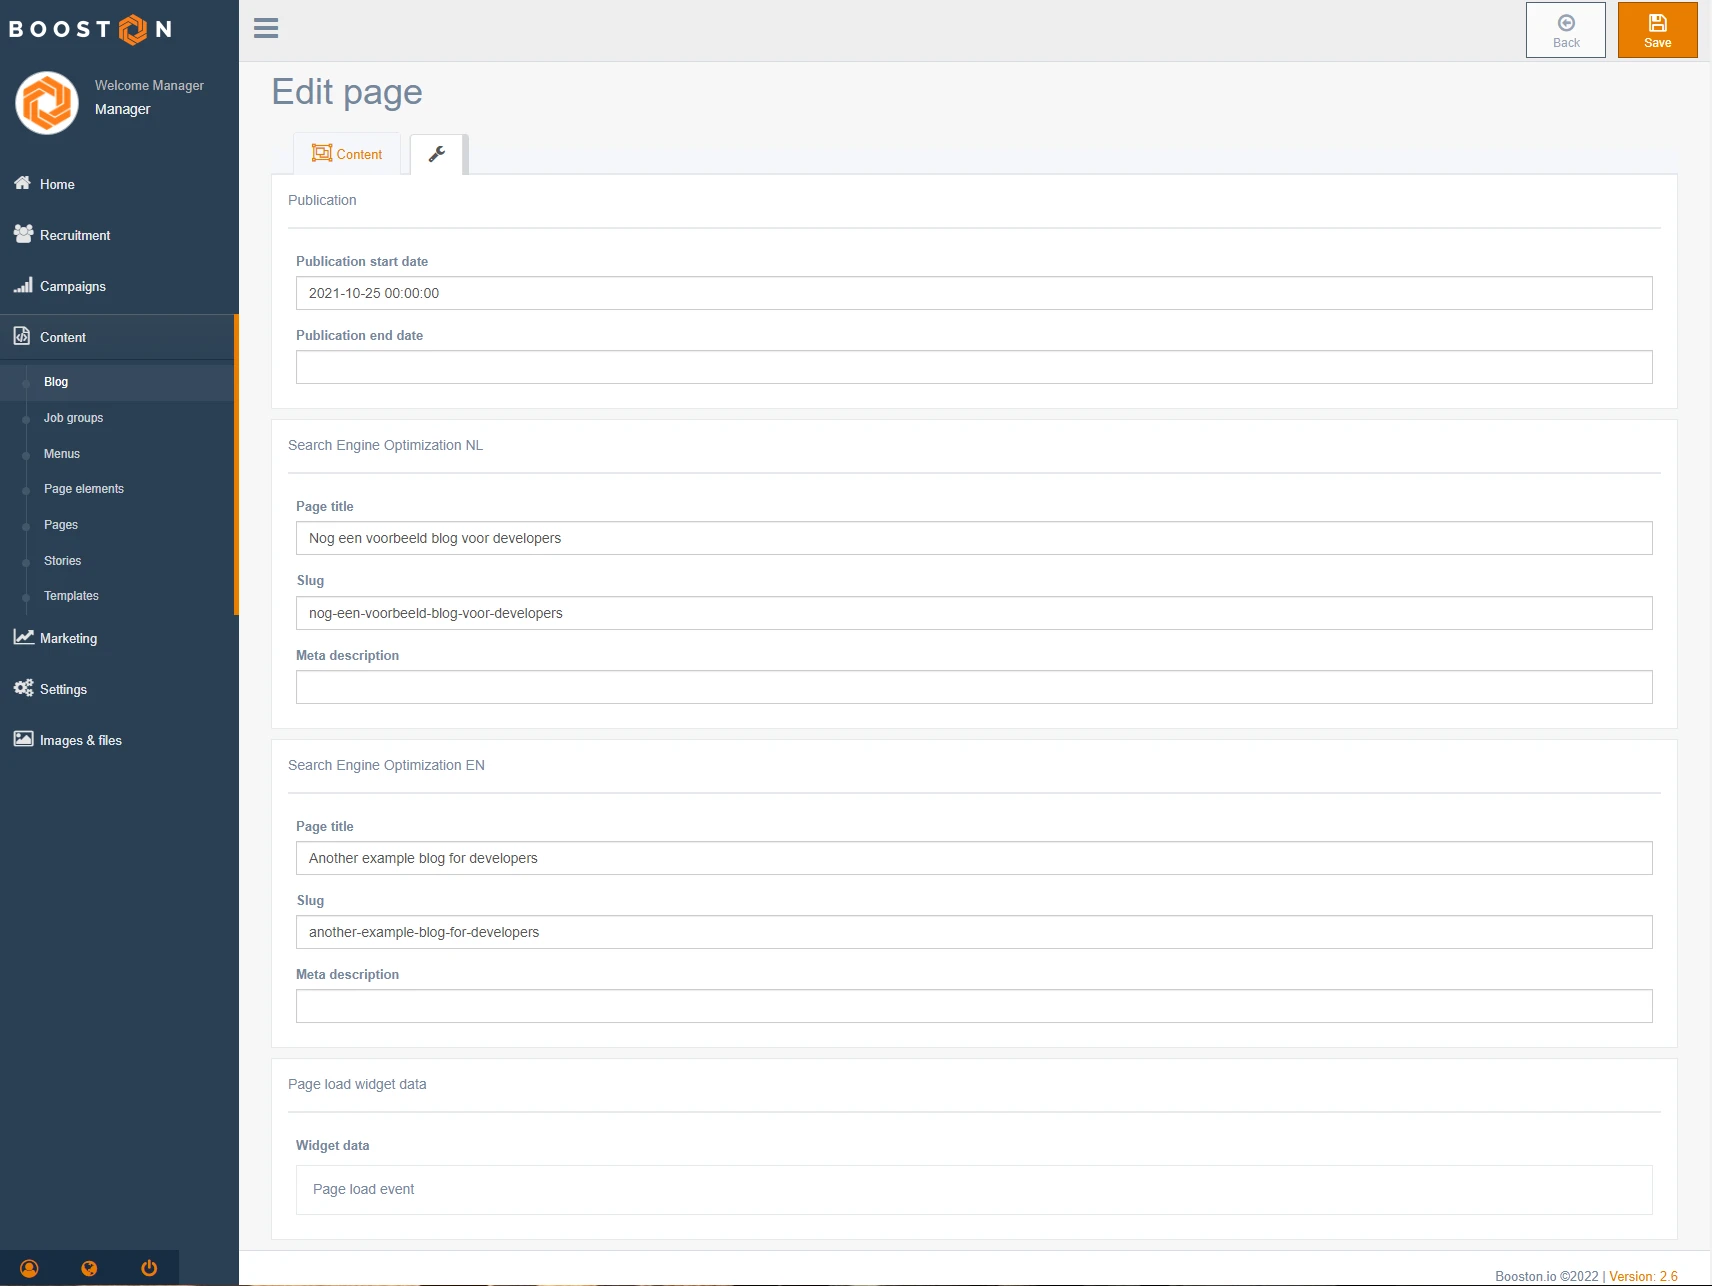Expand the Campaigns sidebar section
The width and height of the screenshot is (1712, 1286).
pyautogui.click(x=72, y=286)
